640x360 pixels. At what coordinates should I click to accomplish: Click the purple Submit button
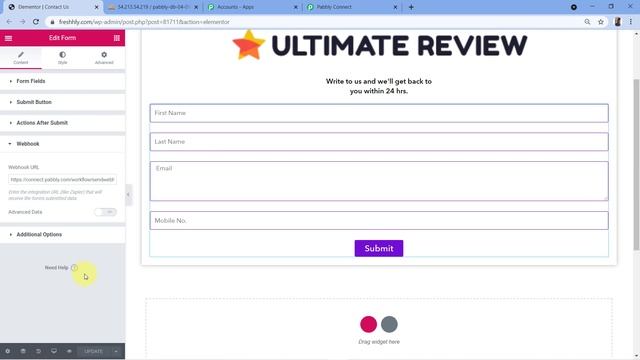click(379, 248)
